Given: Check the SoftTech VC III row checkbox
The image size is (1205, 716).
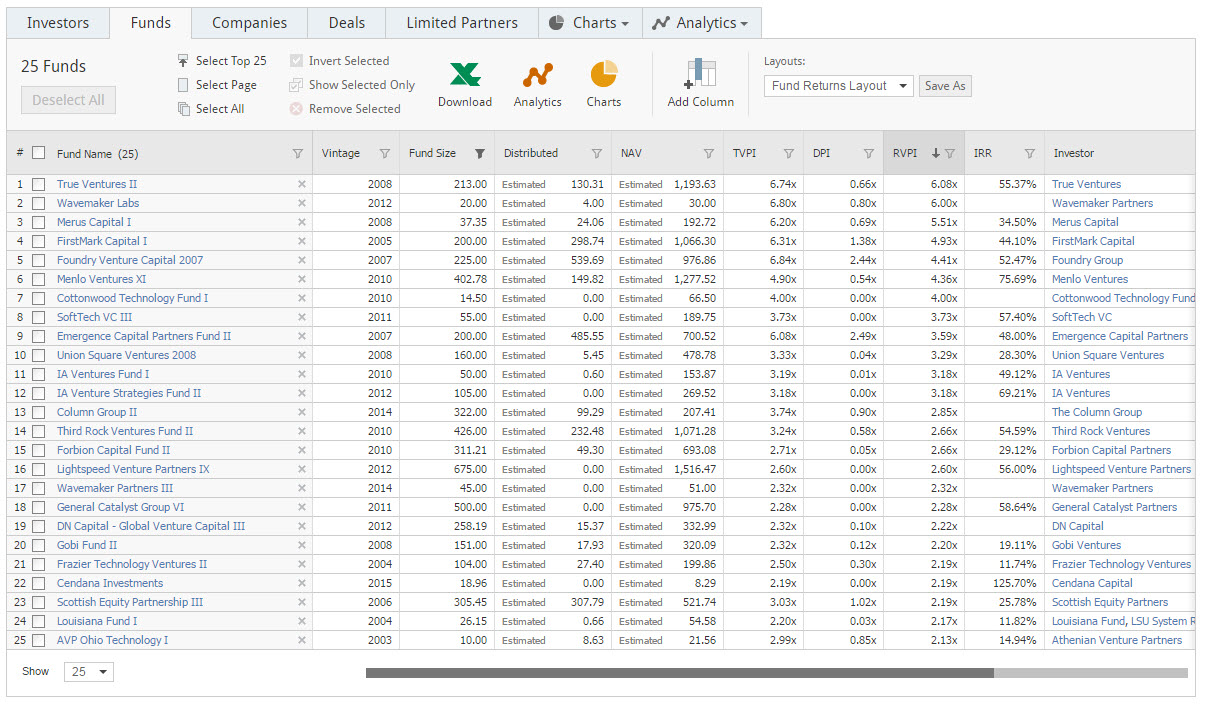Looking at the screenshot, I should pyautogui.click(x=39, y=318).
